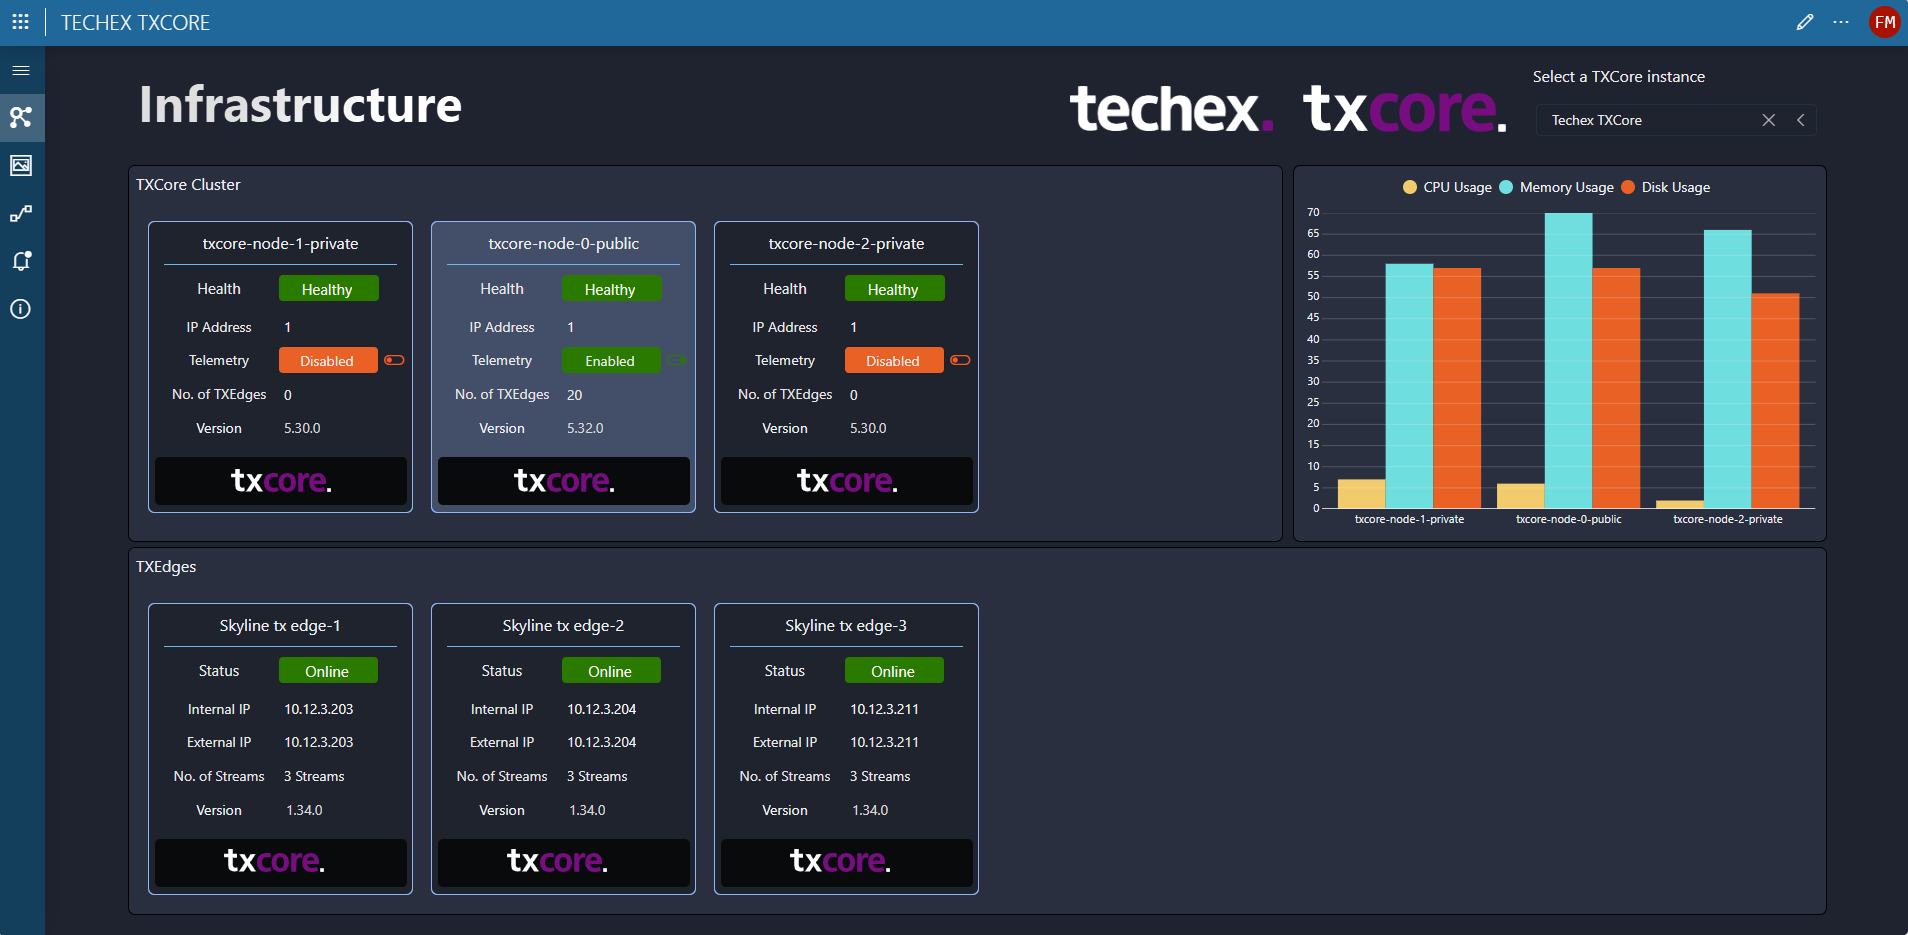Open the alerts bell sidebar icon
The image size is (1908, 935).
[21, 261]
